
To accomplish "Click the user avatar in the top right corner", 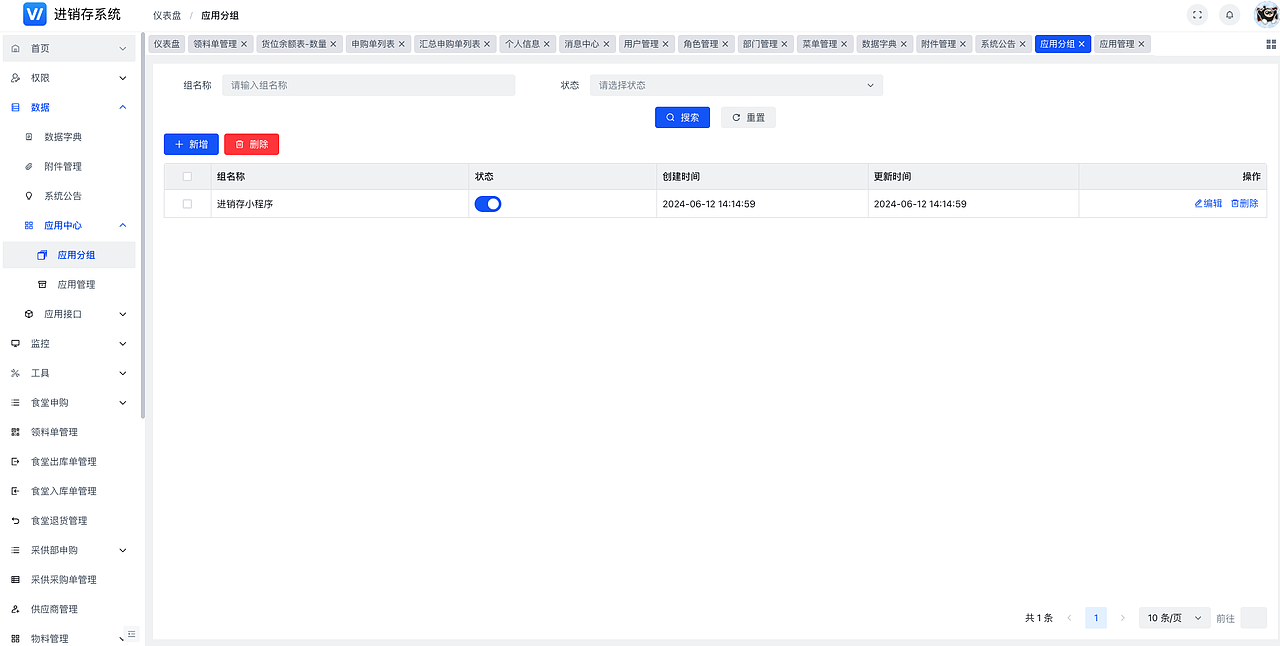I will coord(1264,15).
